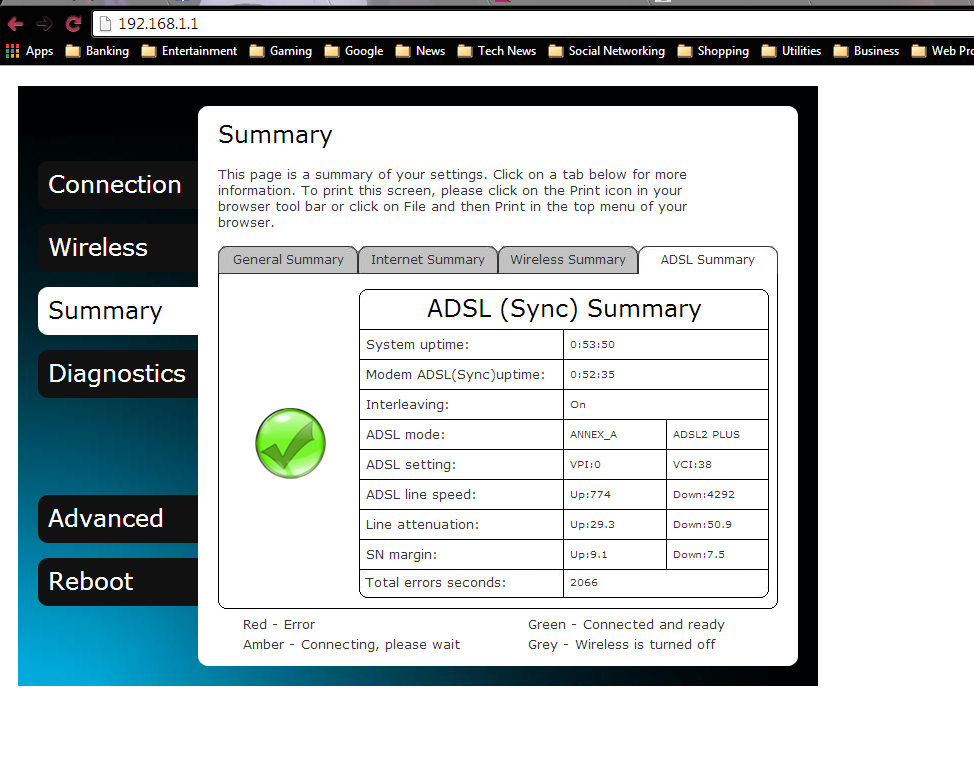The image size is (974, 778).
Task: Click the Reboot sidebar button
Action: (91, 582)
